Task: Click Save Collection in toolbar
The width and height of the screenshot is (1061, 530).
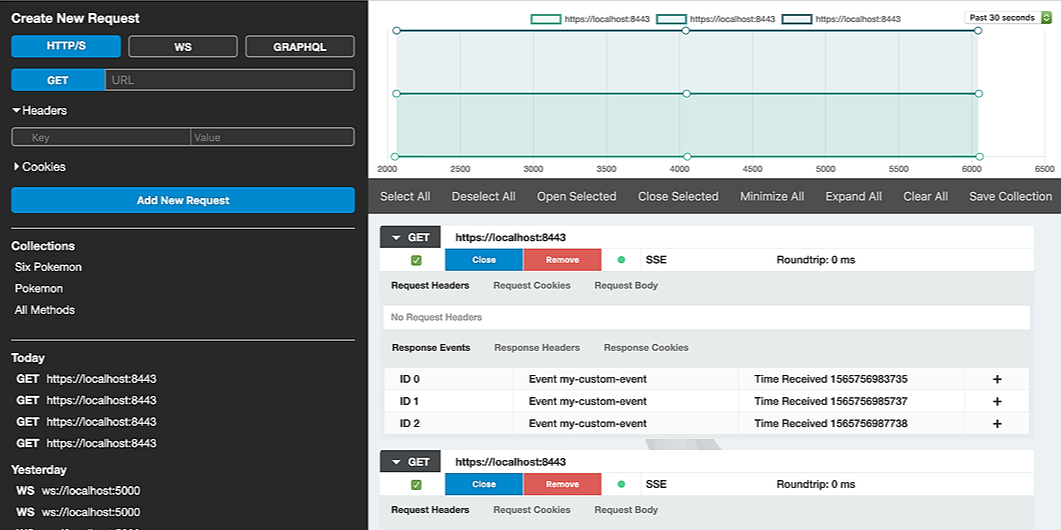Action: 1010,196
